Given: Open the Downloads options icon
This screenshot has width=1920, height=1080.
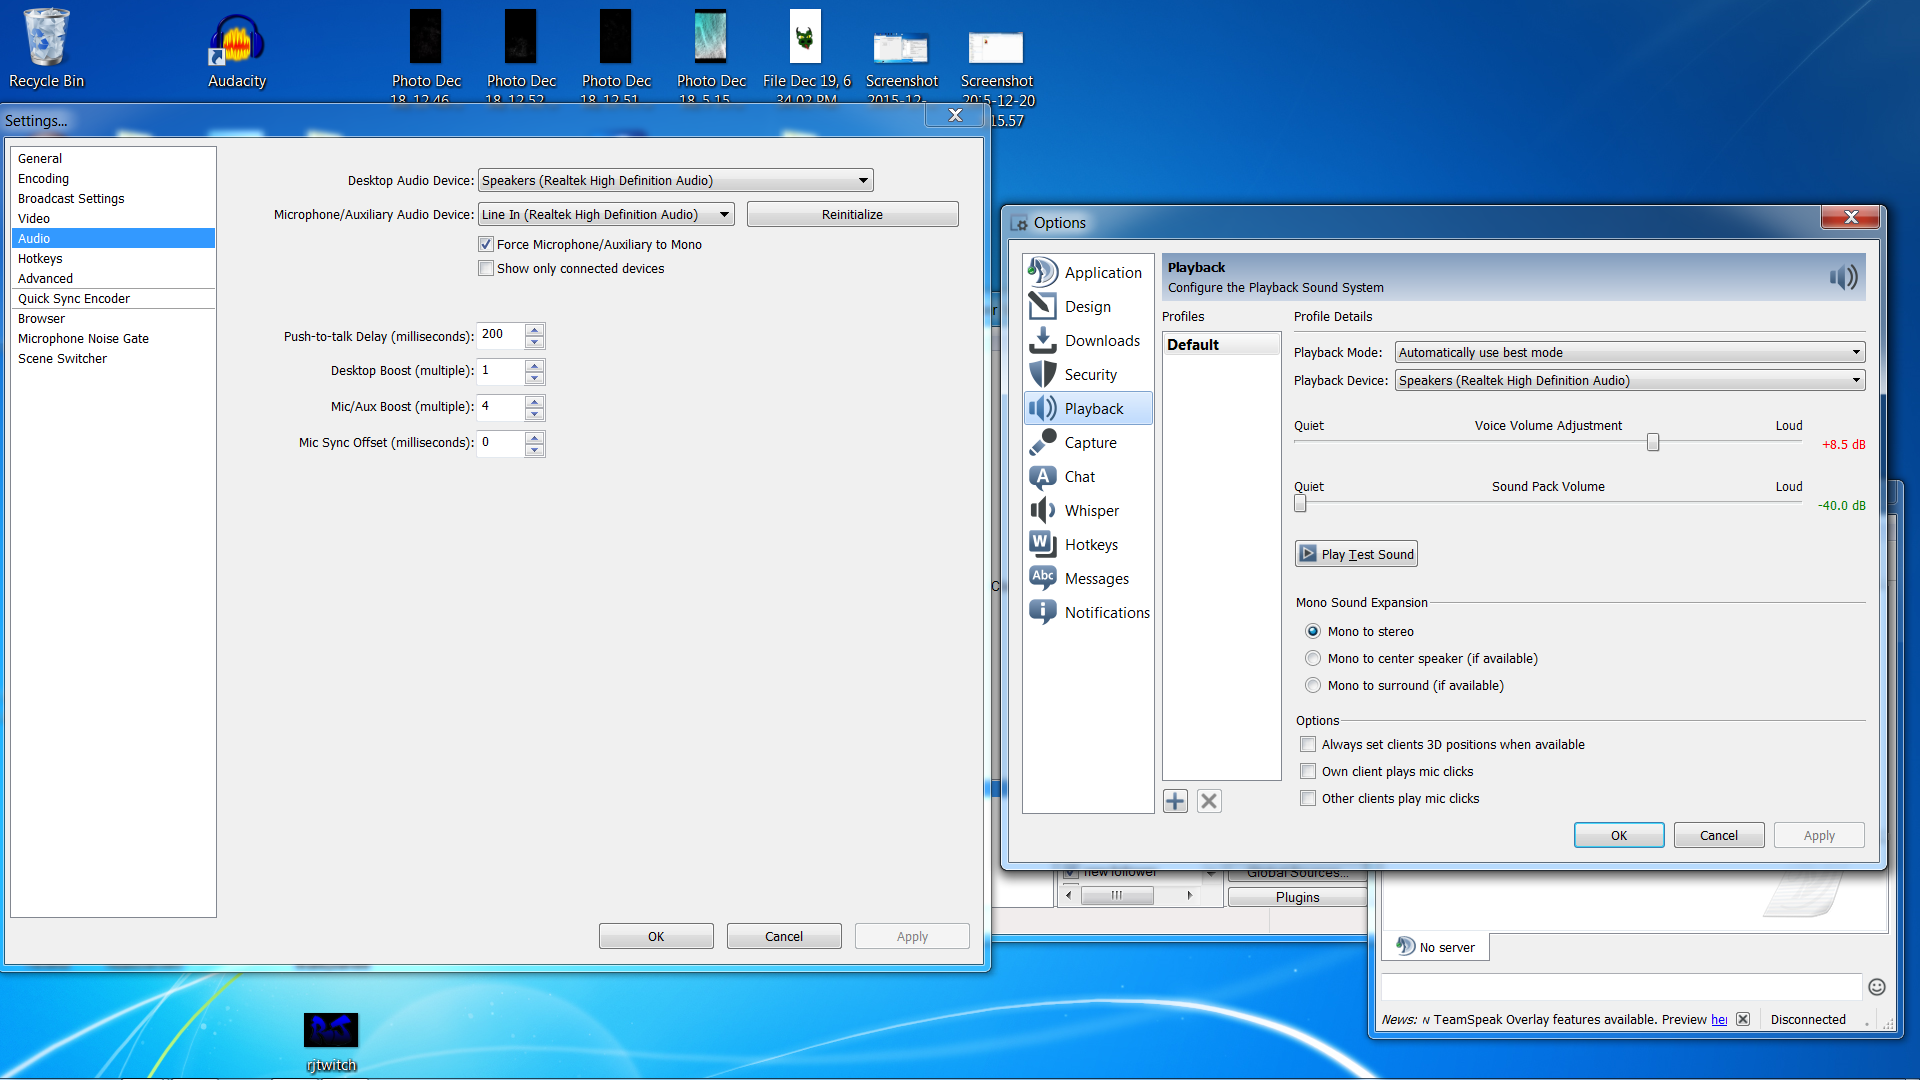Looking at the screenshot, I should (x=1043, y=340).
